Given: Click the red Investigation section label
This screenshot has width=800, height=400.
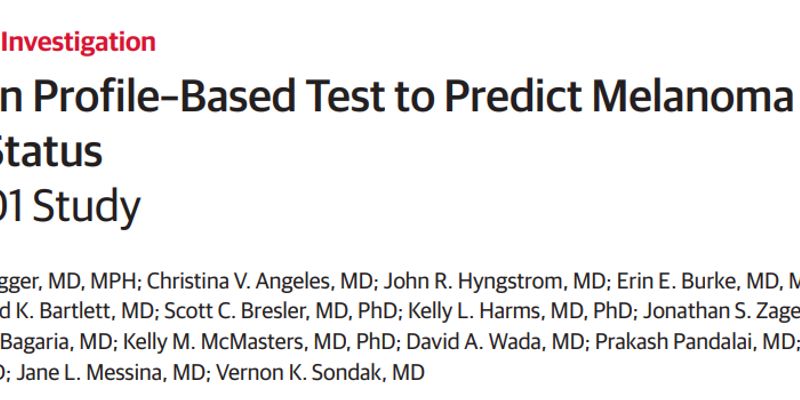Looking at the screenshot, I should [x=78, y=42].
